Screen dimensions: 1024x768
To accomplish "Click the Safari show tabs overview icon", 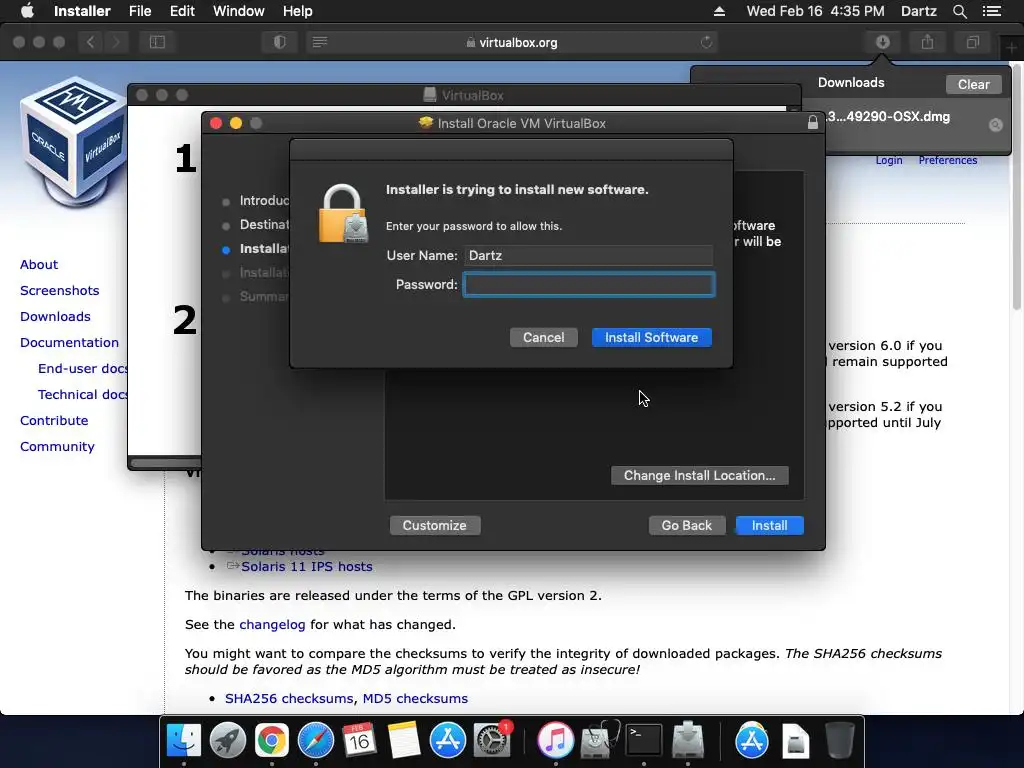I will (x=972, y=42).
